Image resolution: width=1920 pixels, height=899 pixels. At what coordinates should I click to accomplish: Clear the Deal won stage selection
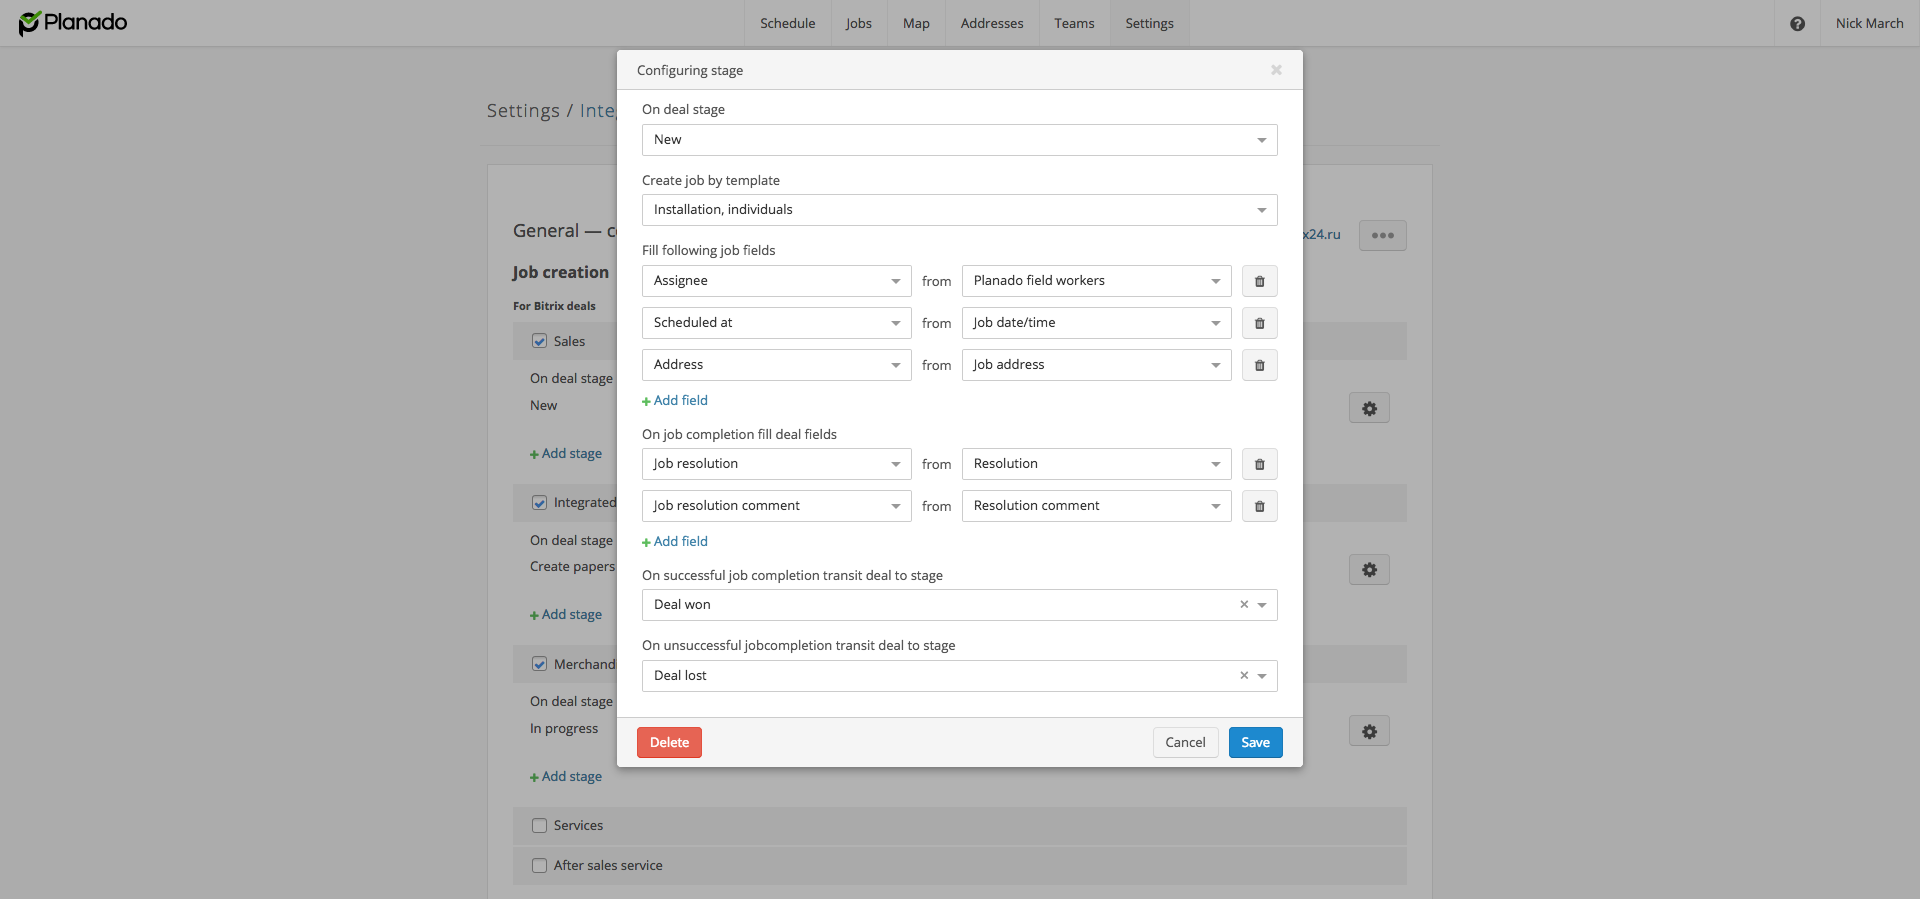pos(1244,604)
